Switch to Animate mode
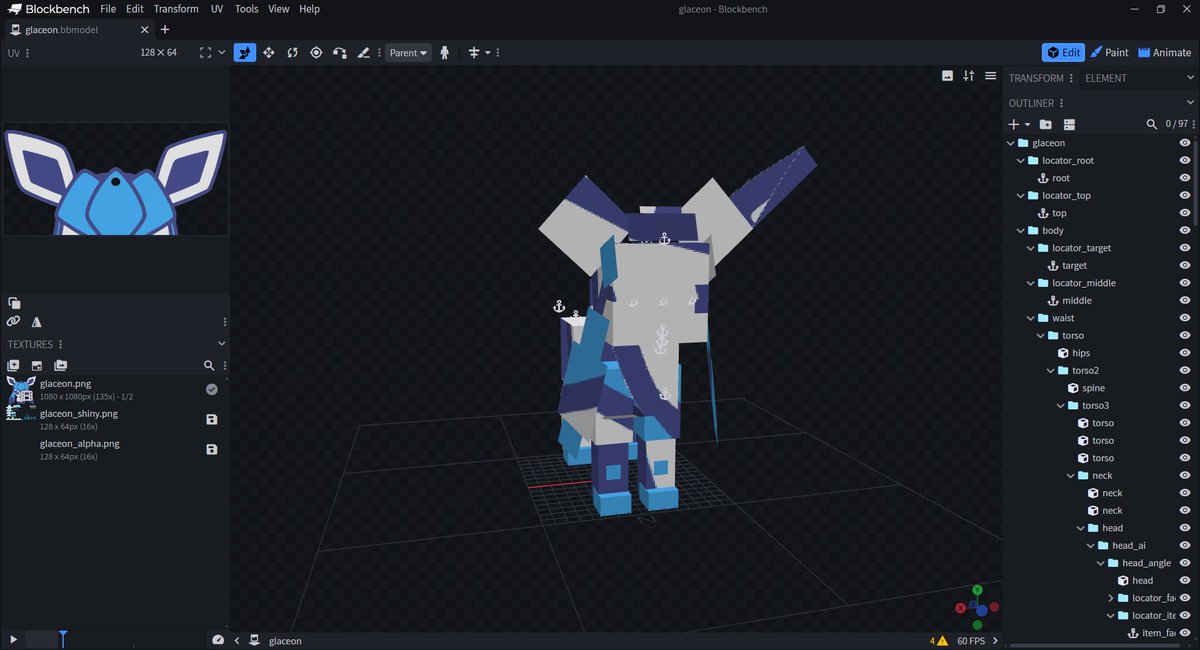 pos(1165,52)
